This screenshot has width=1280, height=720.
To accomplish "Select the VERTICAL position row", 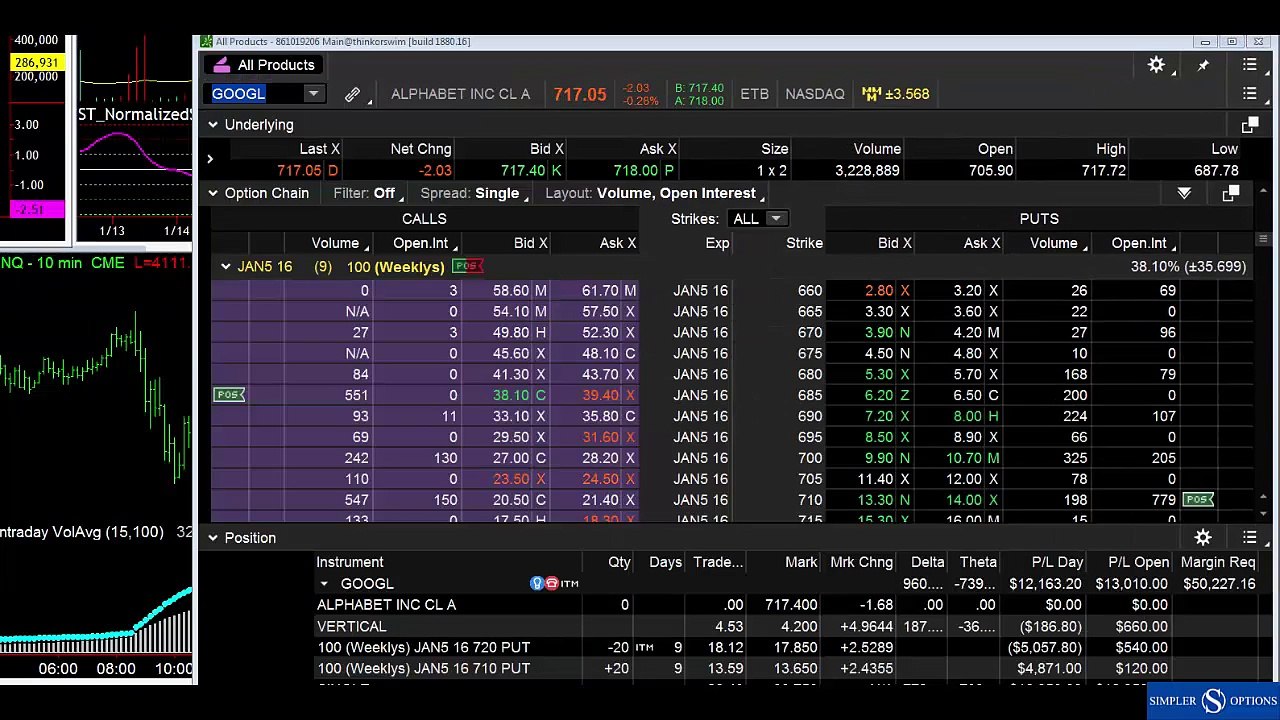I will tap(785, 626).
